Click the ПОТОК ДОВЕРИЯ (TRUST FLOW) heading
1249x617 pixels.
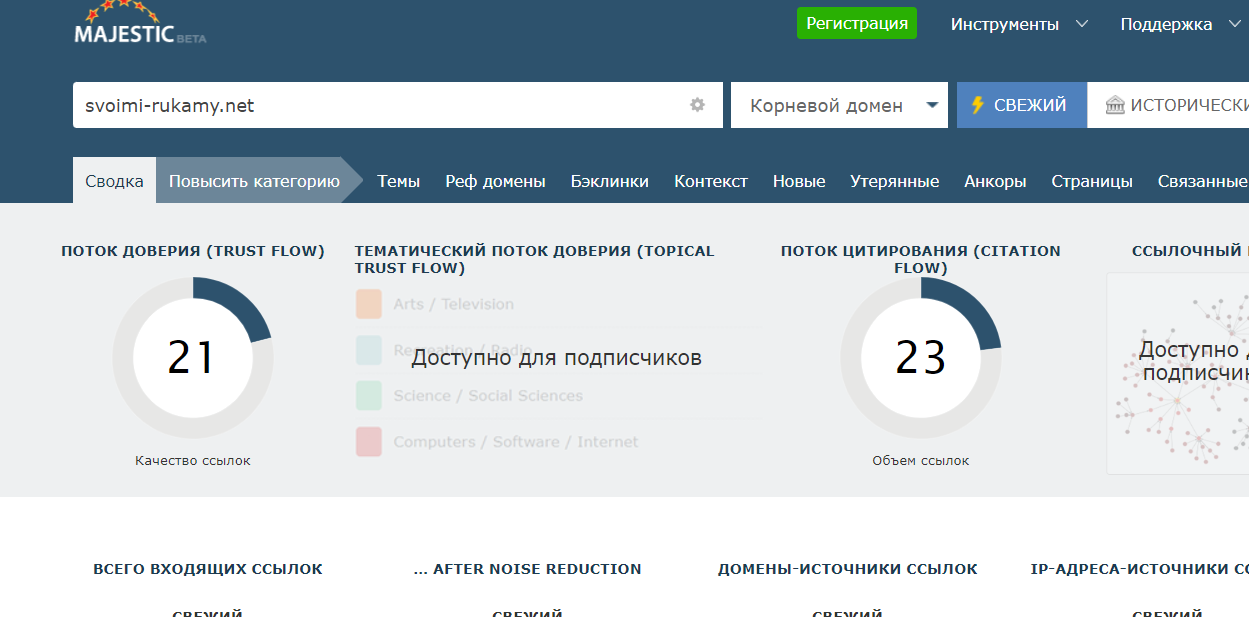pos(193,251)
